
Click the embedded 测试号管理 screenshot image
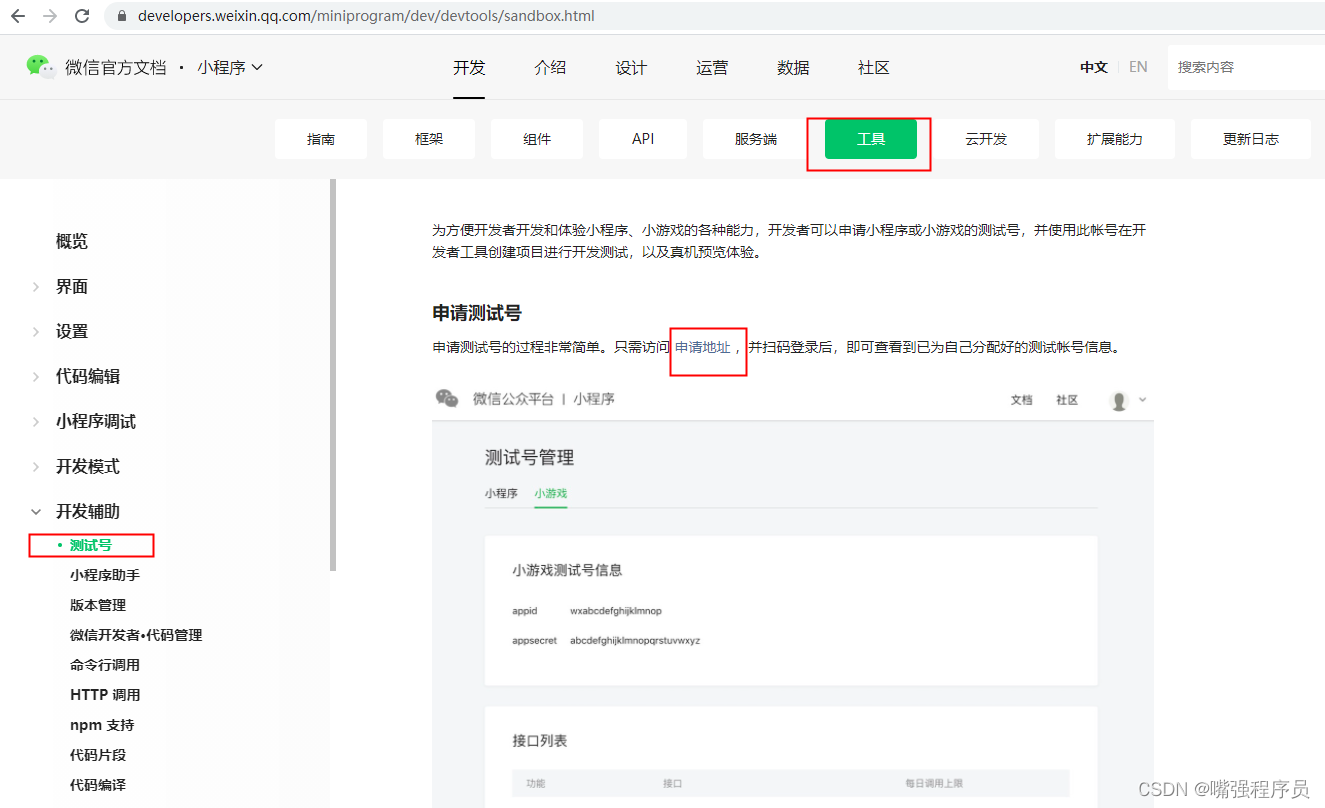tap(793, 594)
